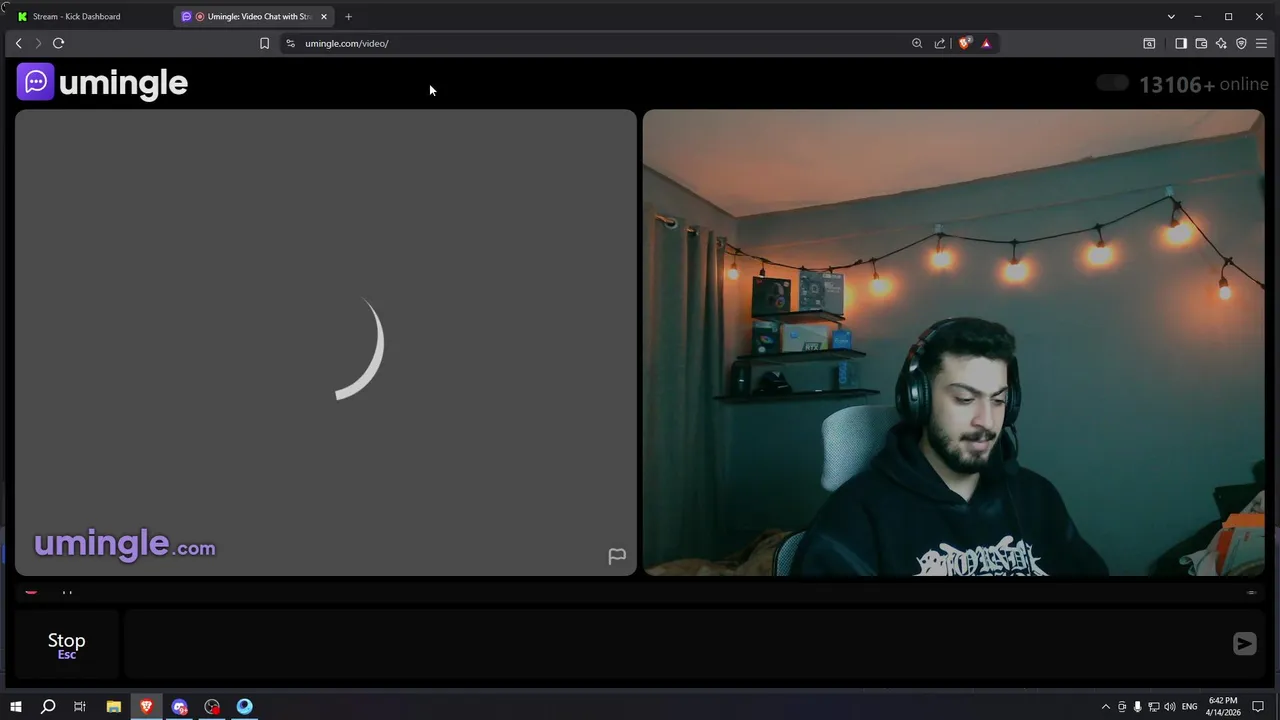Open the zoom magnifier in address bar
Screen dimensions: 1280x720
click(x=917, y=43)
